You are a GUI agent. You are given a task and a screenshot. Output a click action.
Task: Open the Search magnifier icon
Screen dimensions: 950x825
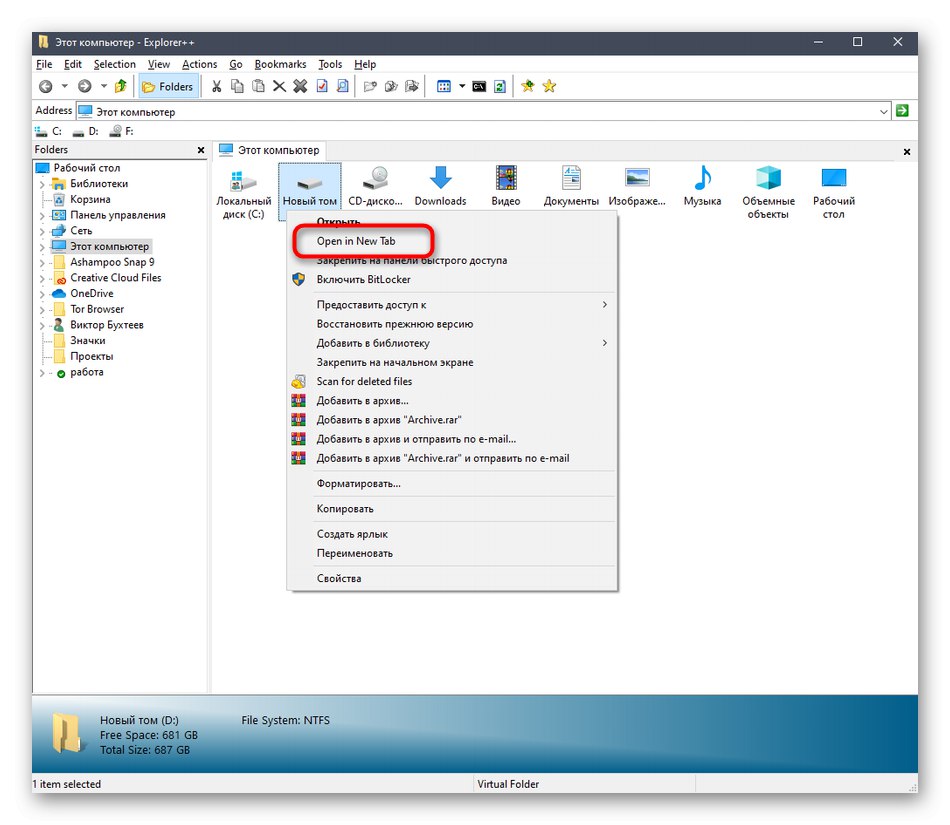[342, 87]
